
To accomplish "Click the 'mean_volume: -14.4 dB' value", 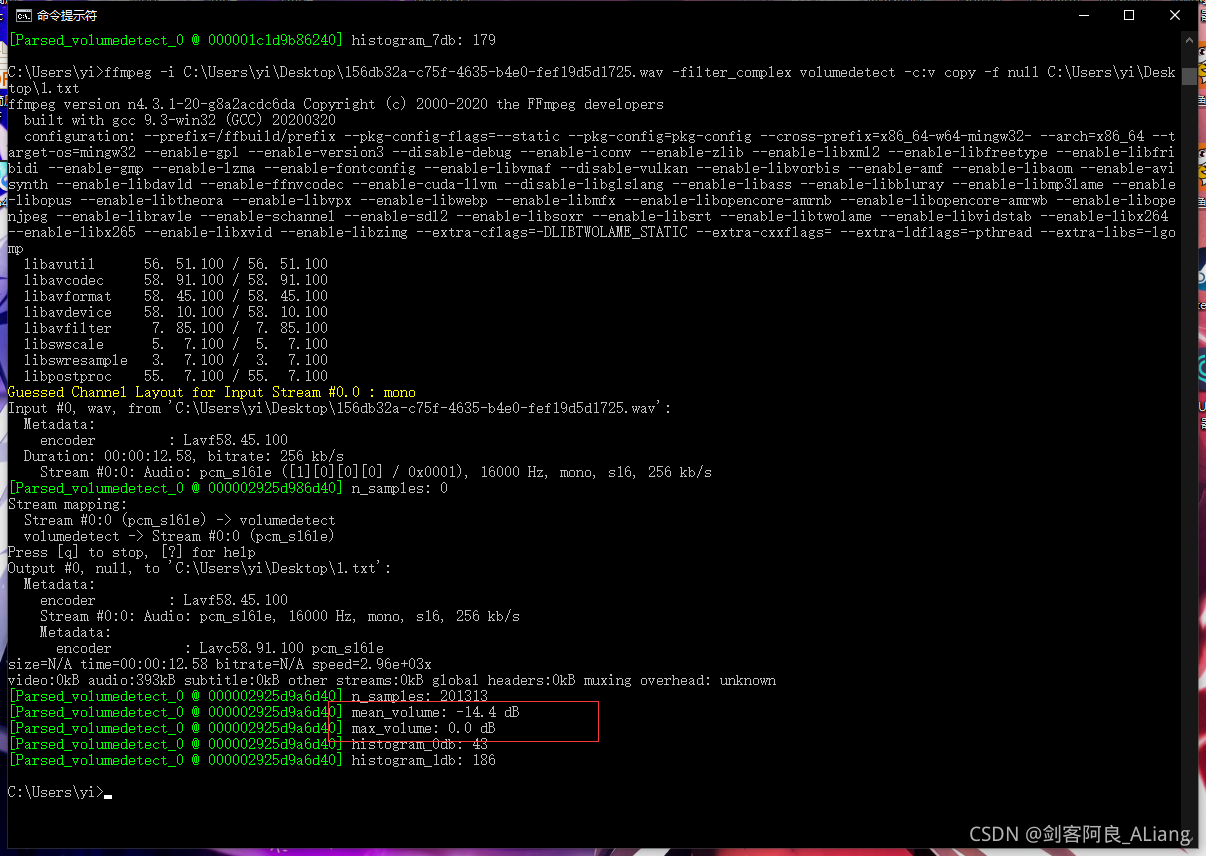I will (x=436, y=712).
